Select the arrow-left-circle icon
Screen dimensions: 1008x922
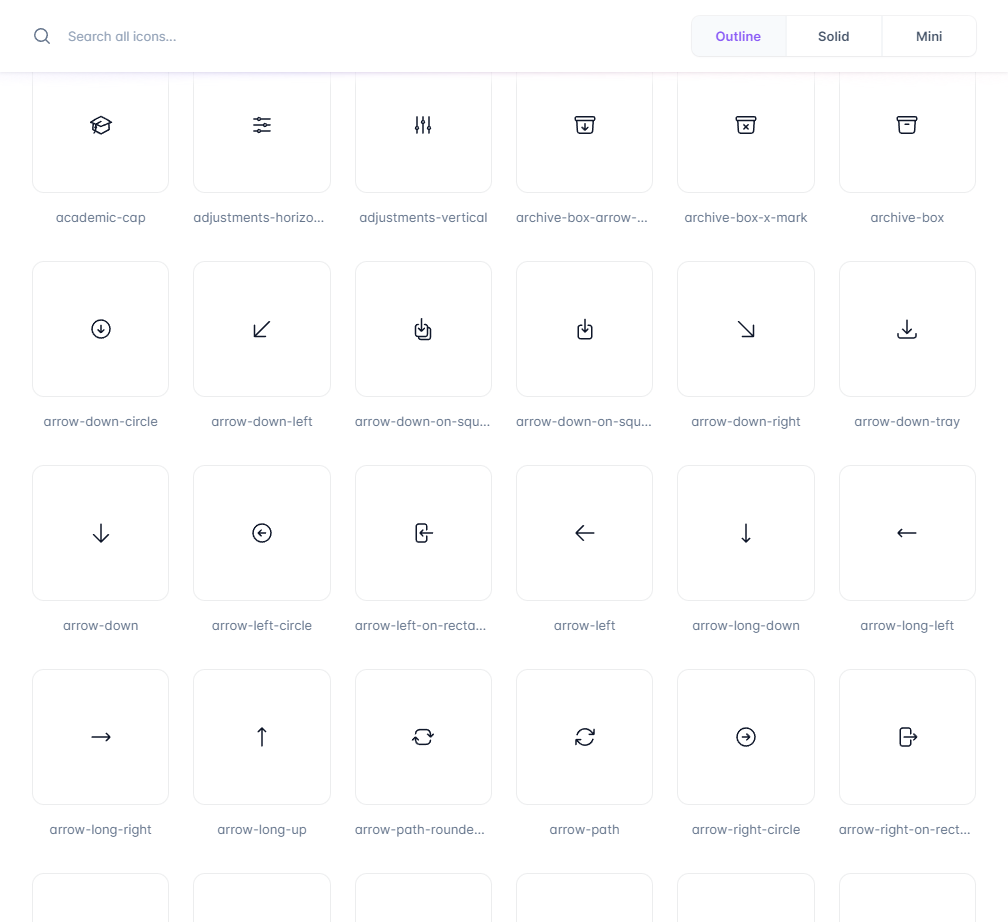pyautogui.click(x=262, y=533)
